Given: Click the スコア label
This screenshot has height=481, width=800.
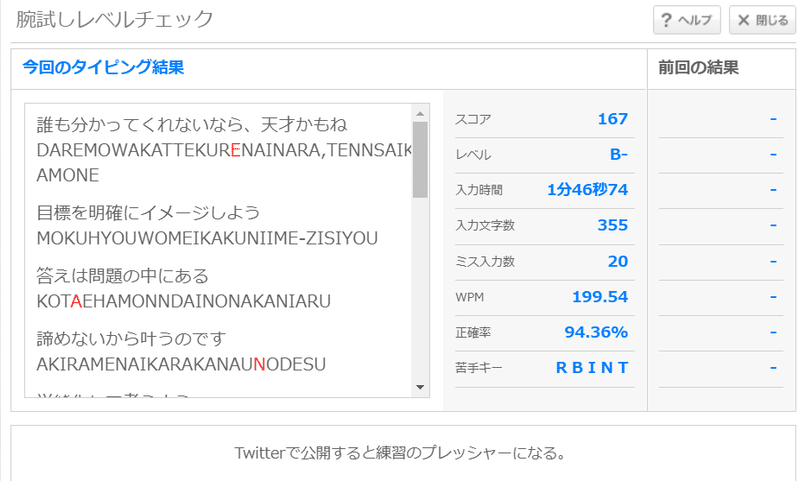Looking at the screenshot, I should coord(473,119).
